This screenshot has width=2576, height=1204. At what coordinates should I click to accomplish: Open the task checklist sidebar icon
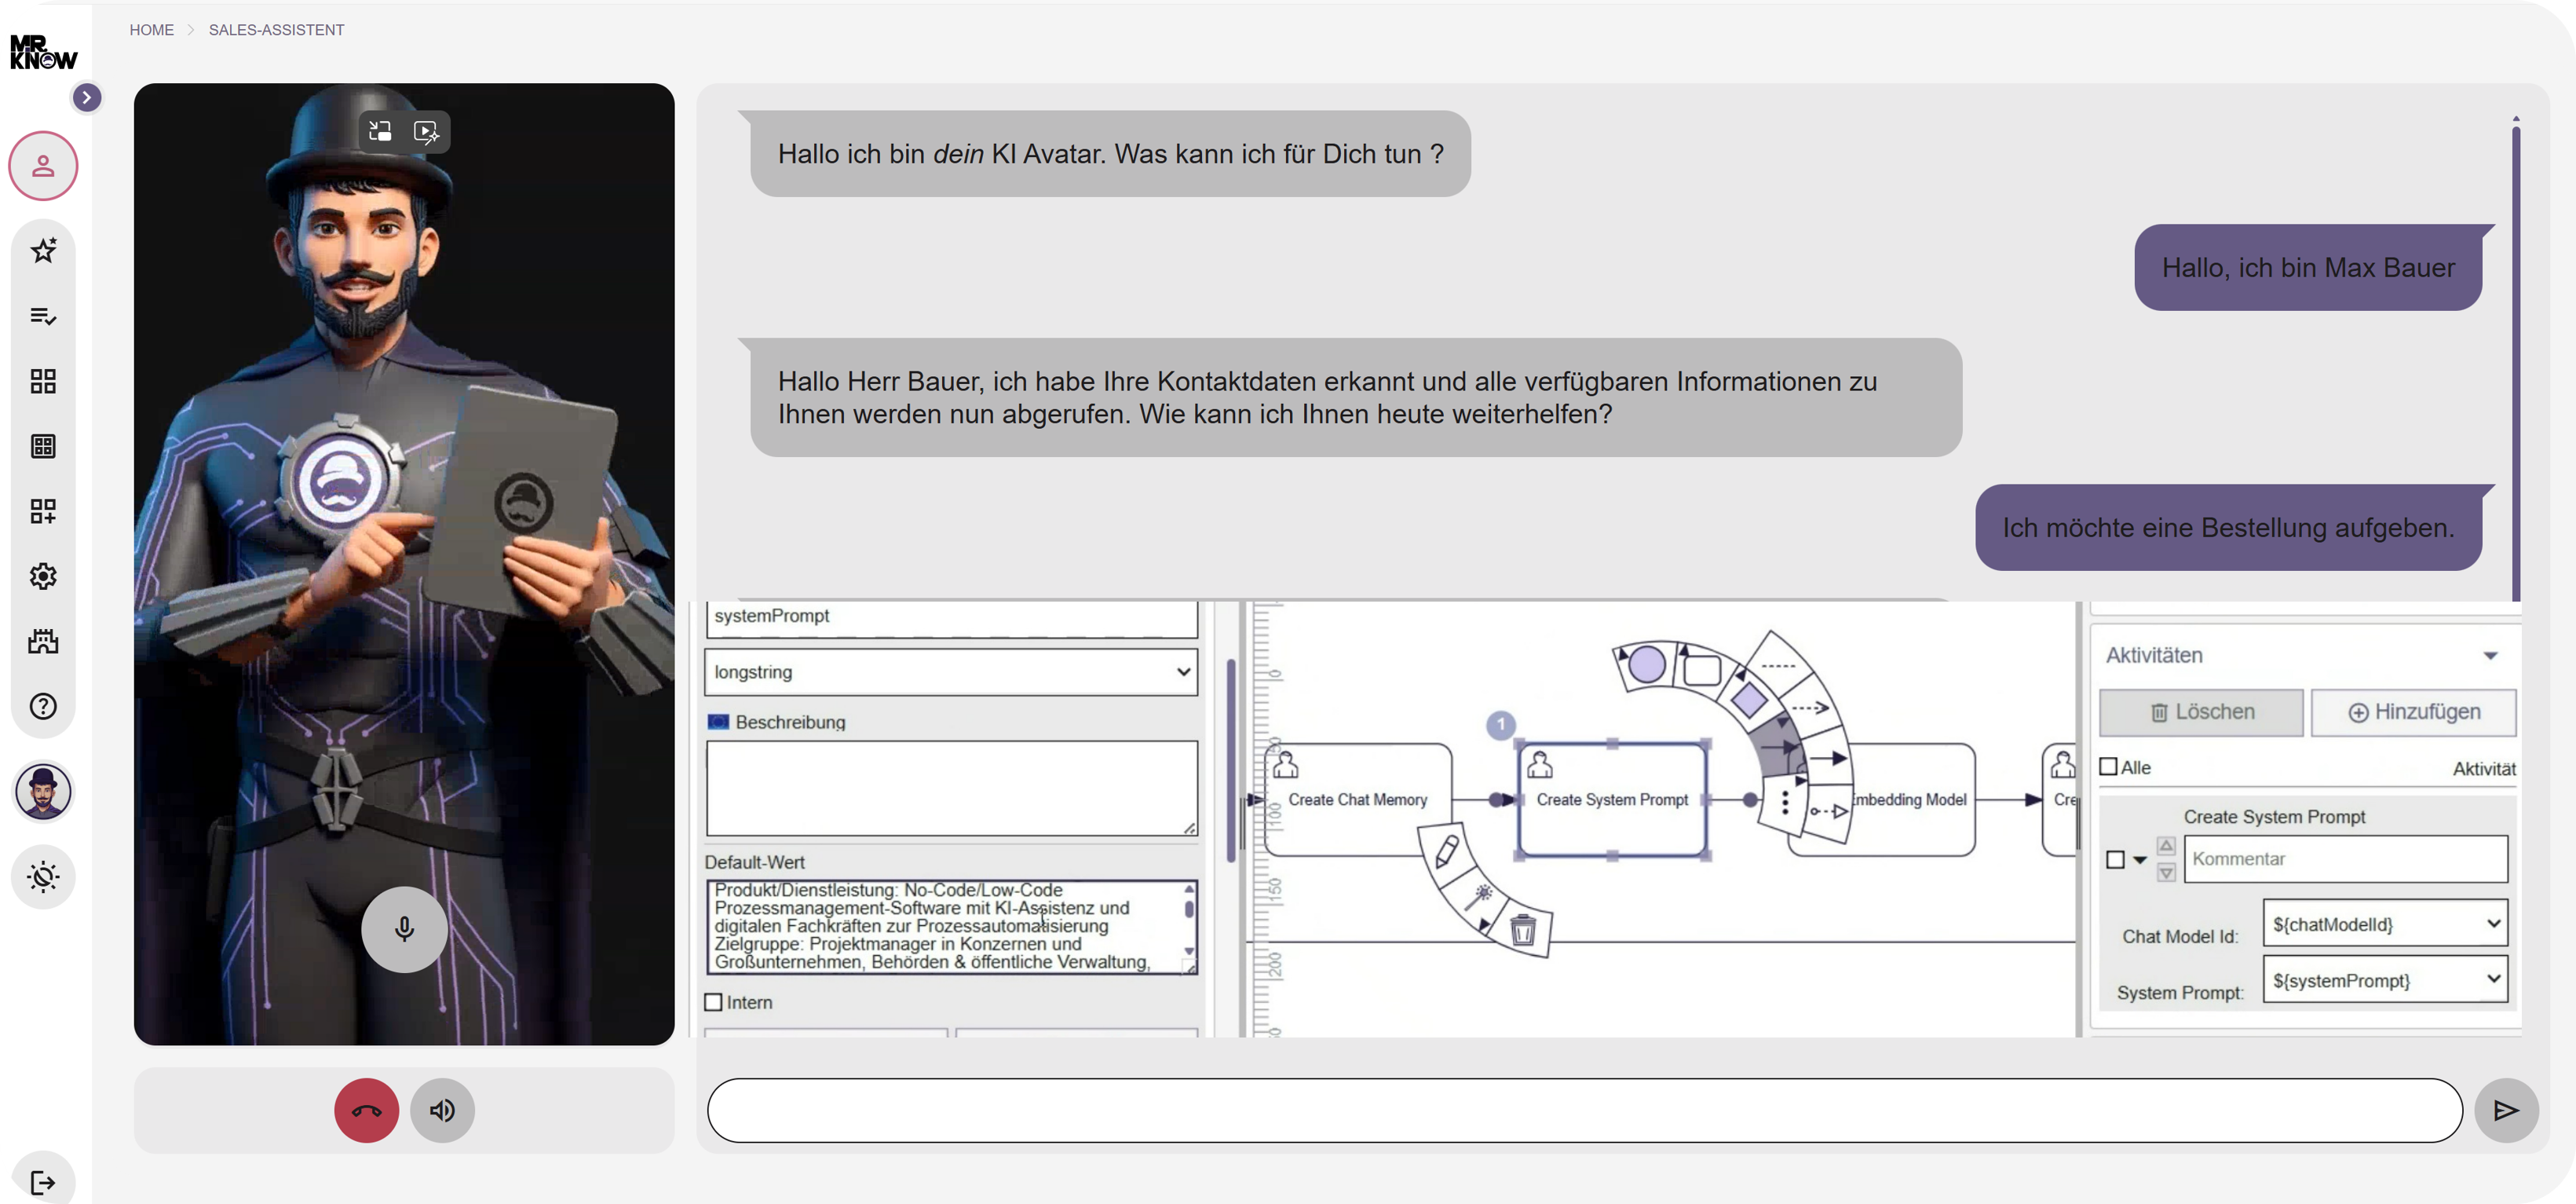click(43, 316)
